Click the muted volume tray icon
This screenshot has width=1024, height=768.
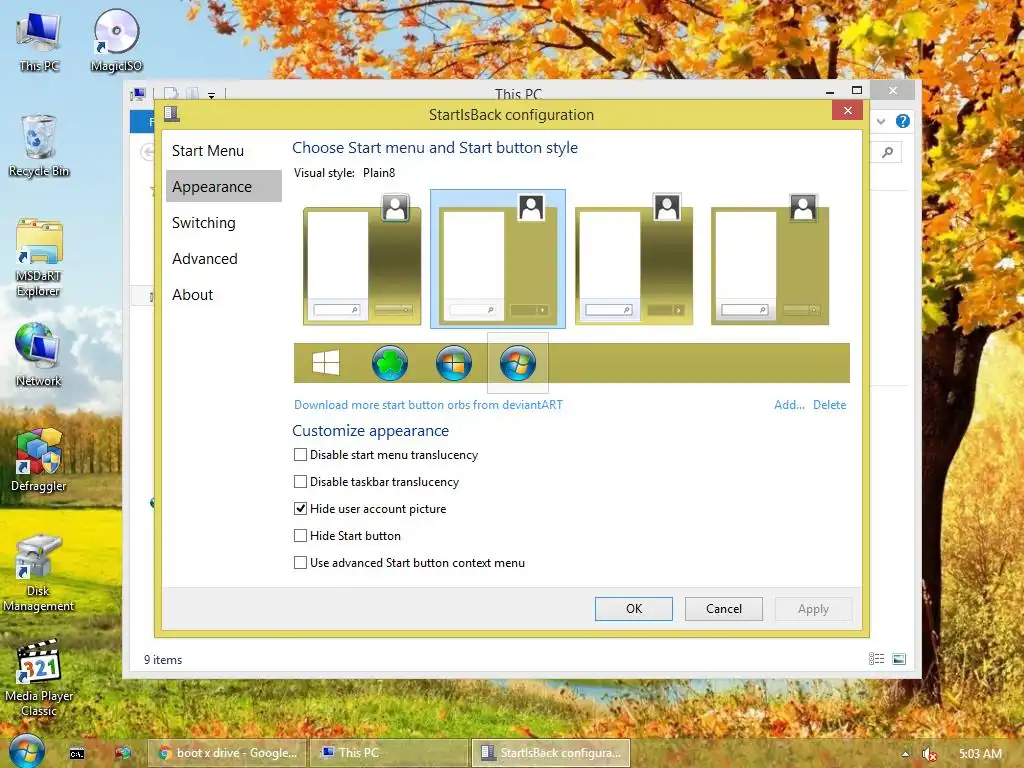point(929,754)
